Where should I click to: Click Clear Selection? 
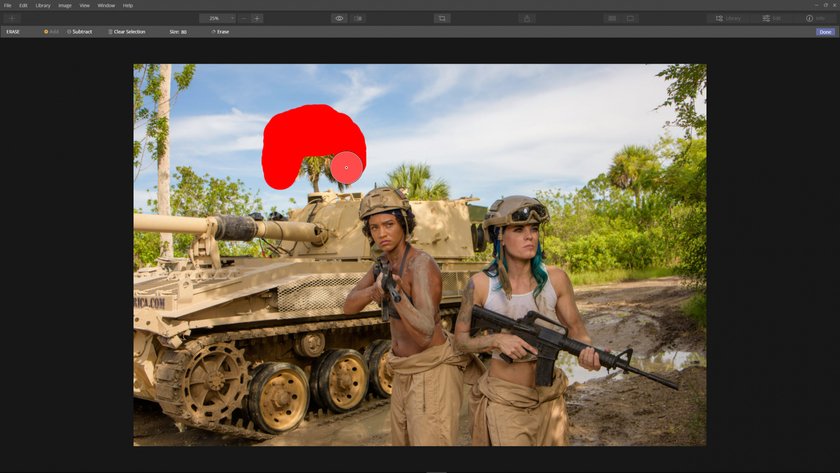[127, 32]
